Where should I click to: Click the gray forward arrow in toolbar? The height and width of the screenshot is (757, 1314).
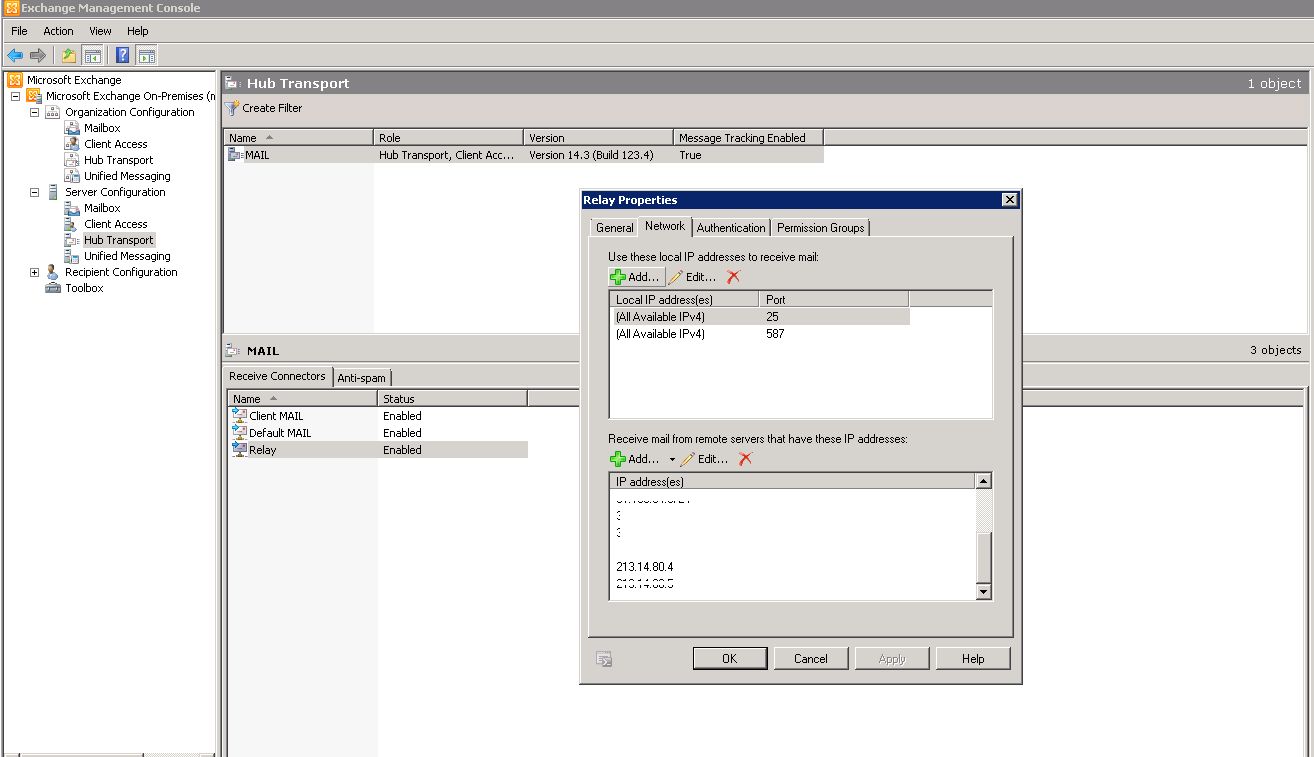tap(38, 55)
